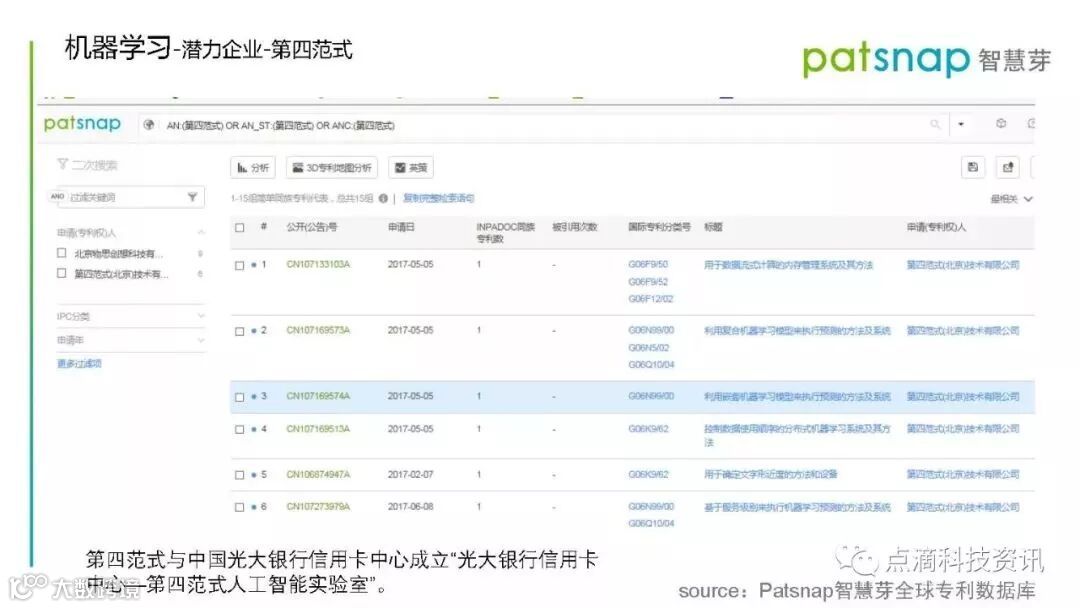The width and height of the screenshot is (1080, 608).
Task: Open the caret dropdown beside the search box
Action: 961,124
